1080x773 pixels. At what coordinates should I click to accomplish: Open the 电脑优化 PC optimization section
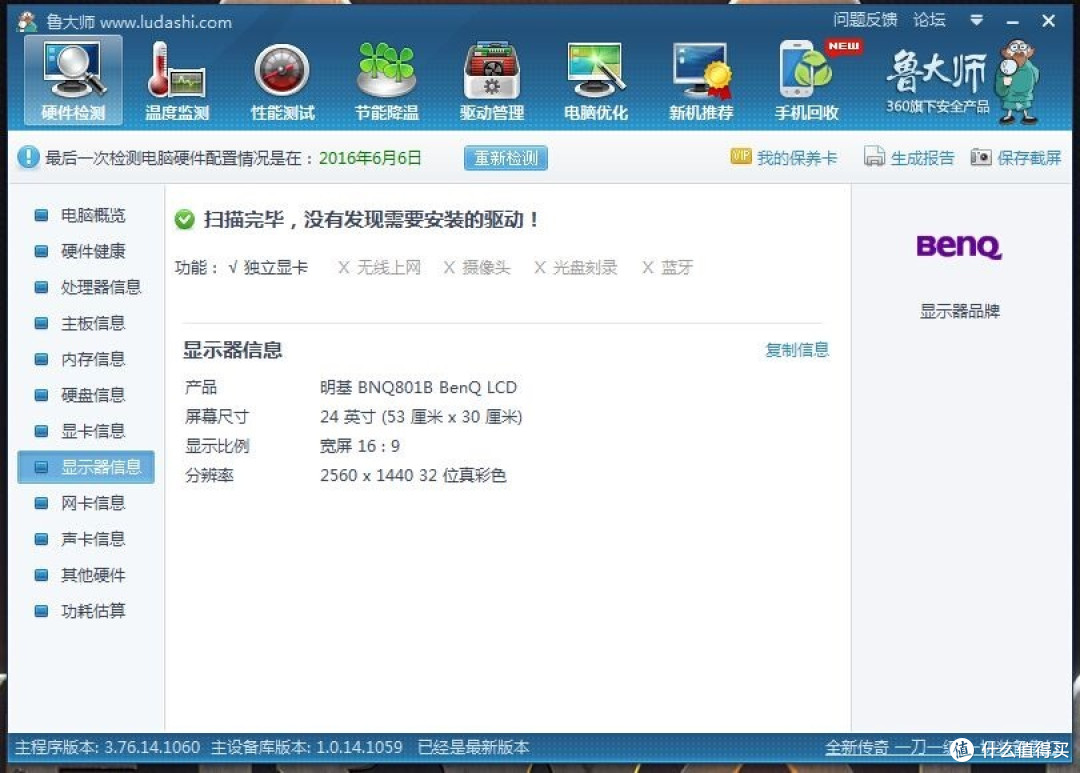[596, 81]
